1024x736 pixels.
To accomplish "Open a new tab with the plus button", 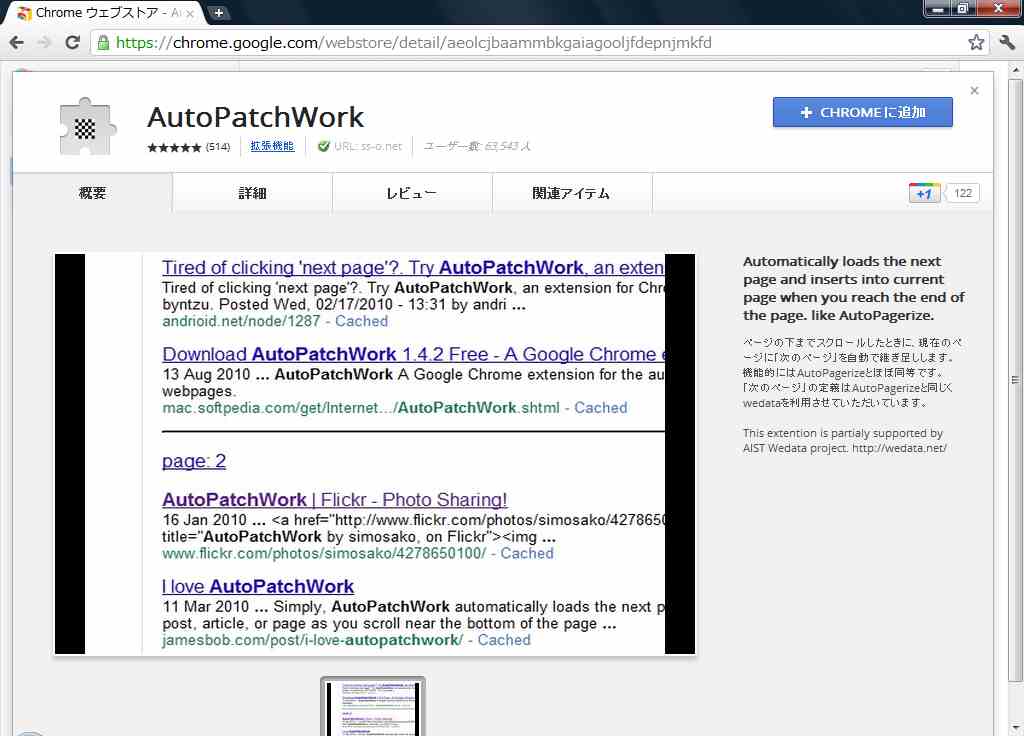I will click(x=218, y=12).
